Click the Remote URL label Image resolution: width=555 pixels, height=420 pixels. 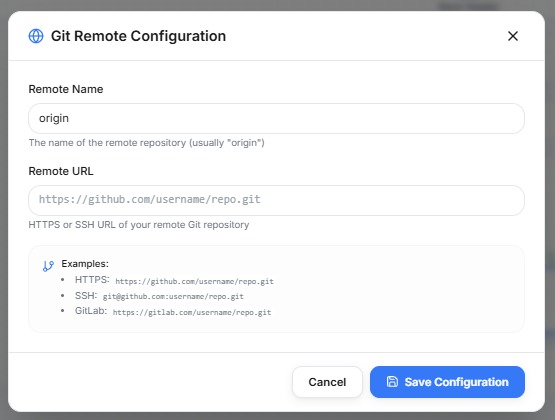[x=61, y=171]
